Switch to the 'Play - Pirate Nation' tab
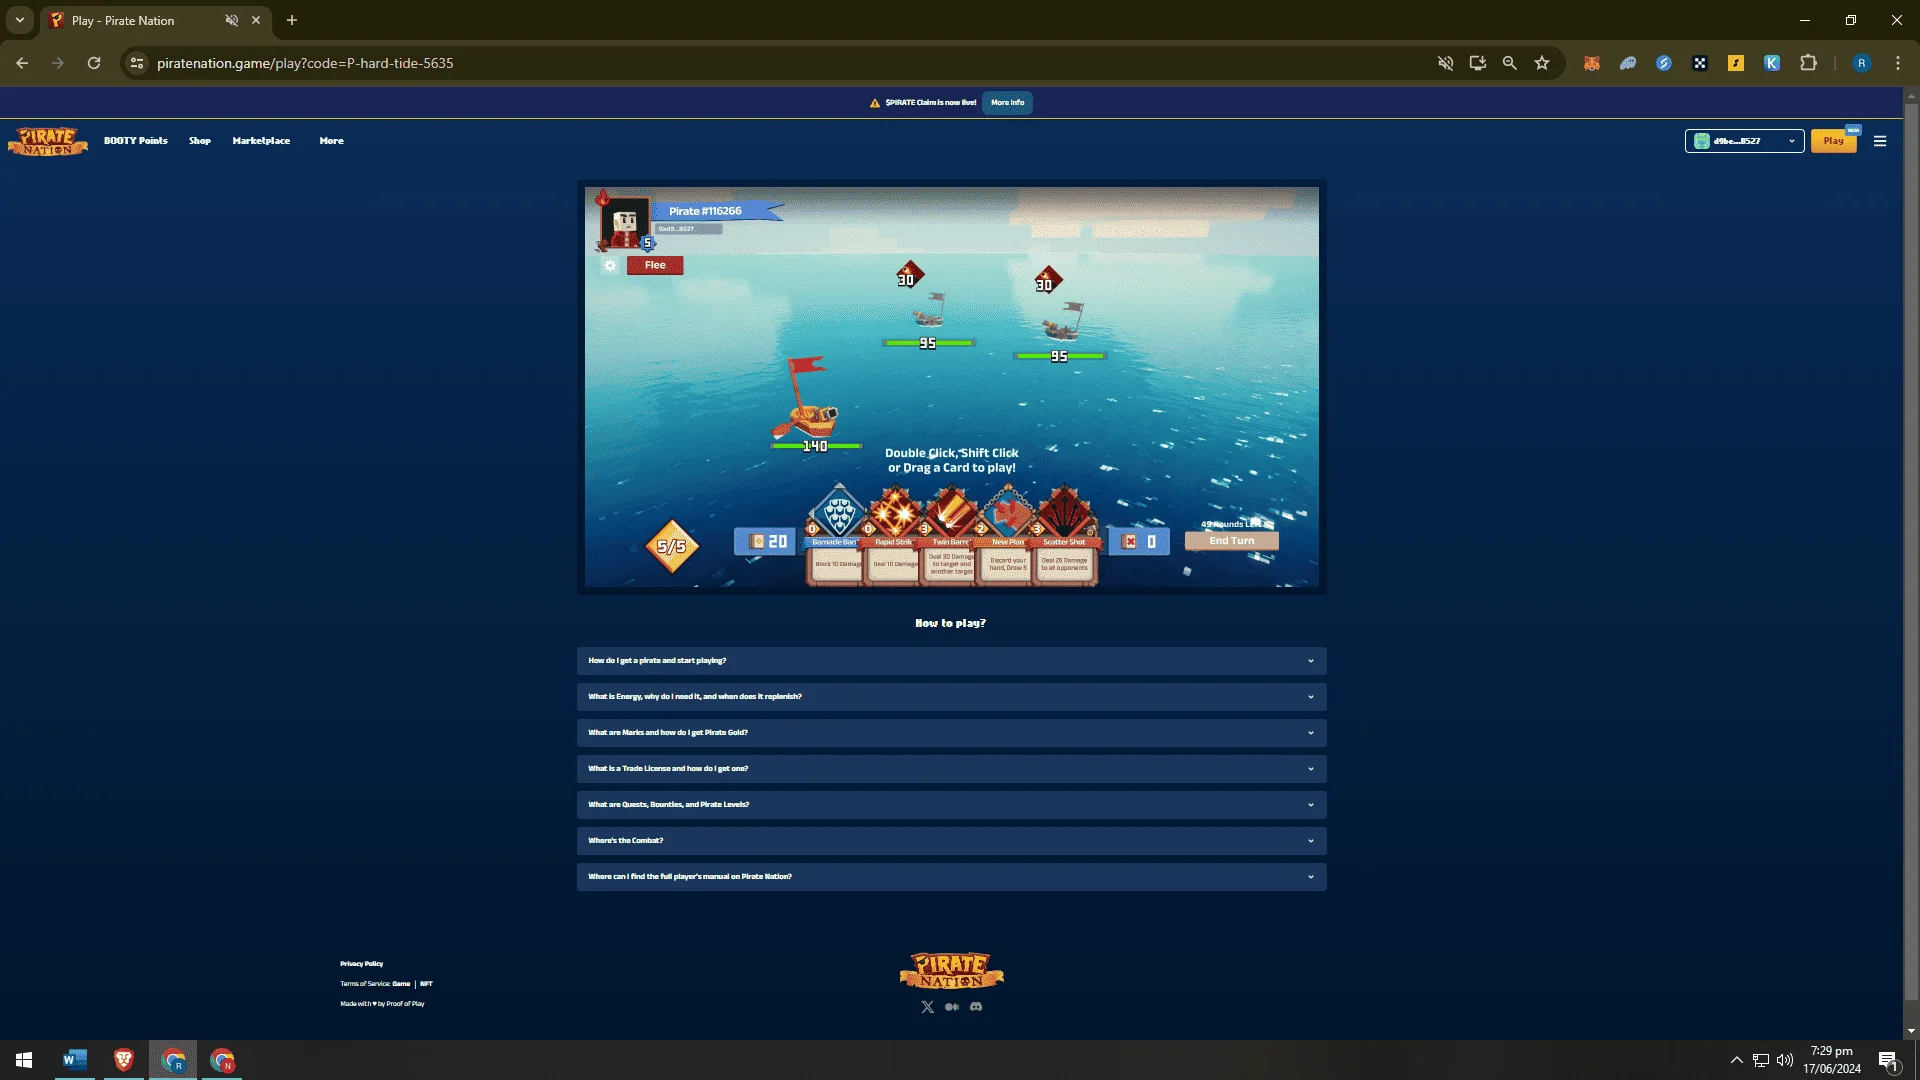Screen dimensions: 1920x1080 (155, 20)
